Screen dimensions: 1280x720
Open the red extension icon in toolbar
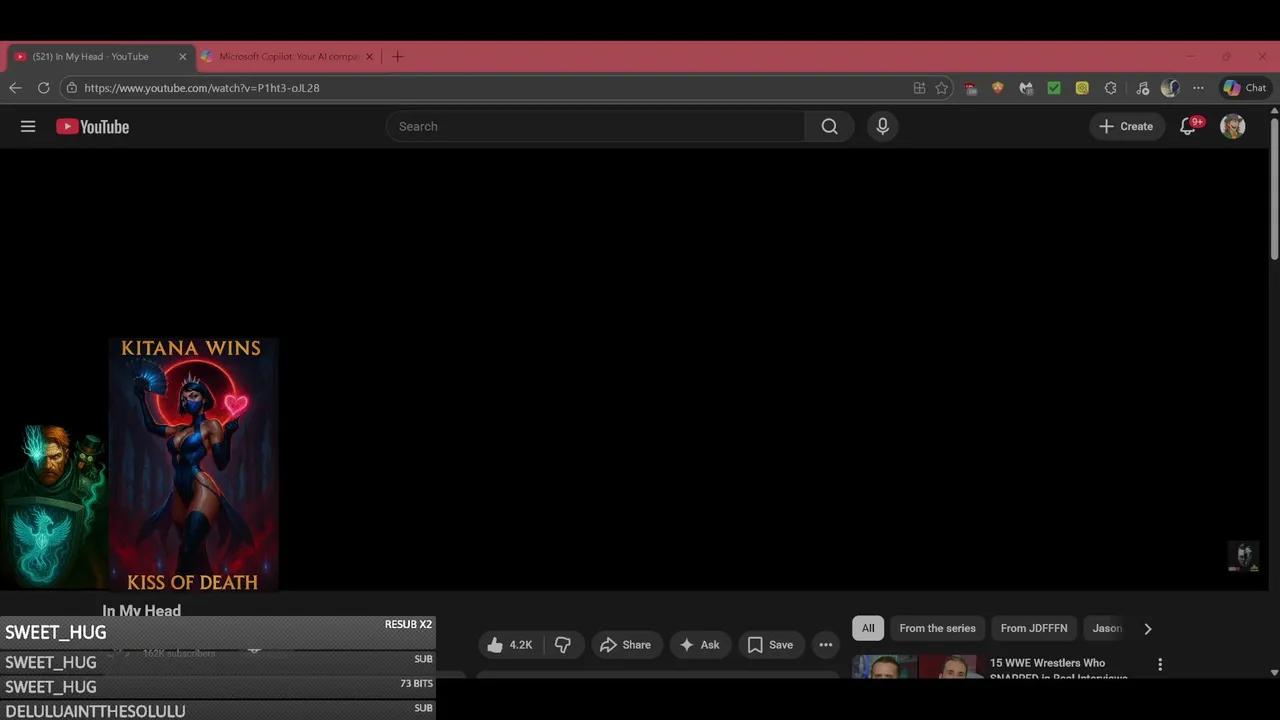tap(970, 88)
